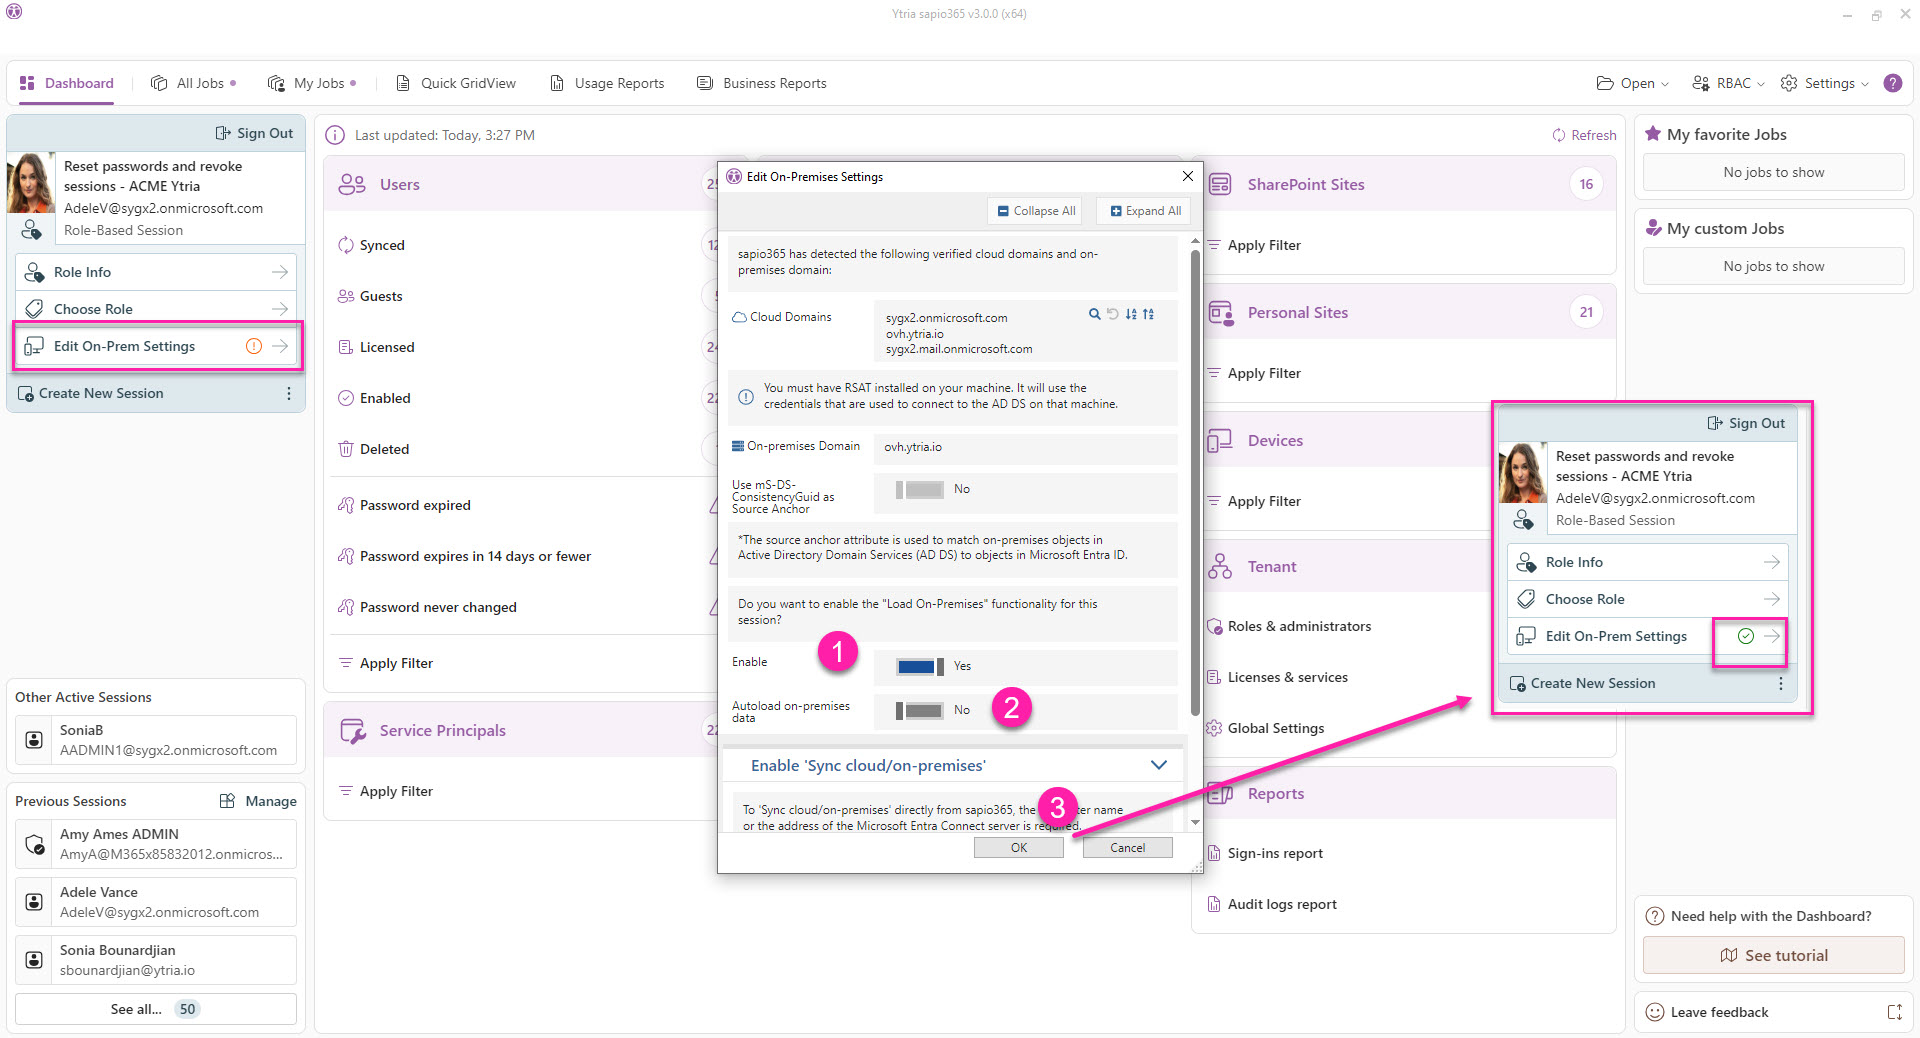
Task: Click the Amy Ames ADMIN session icon
Action: tap(35, 844)
